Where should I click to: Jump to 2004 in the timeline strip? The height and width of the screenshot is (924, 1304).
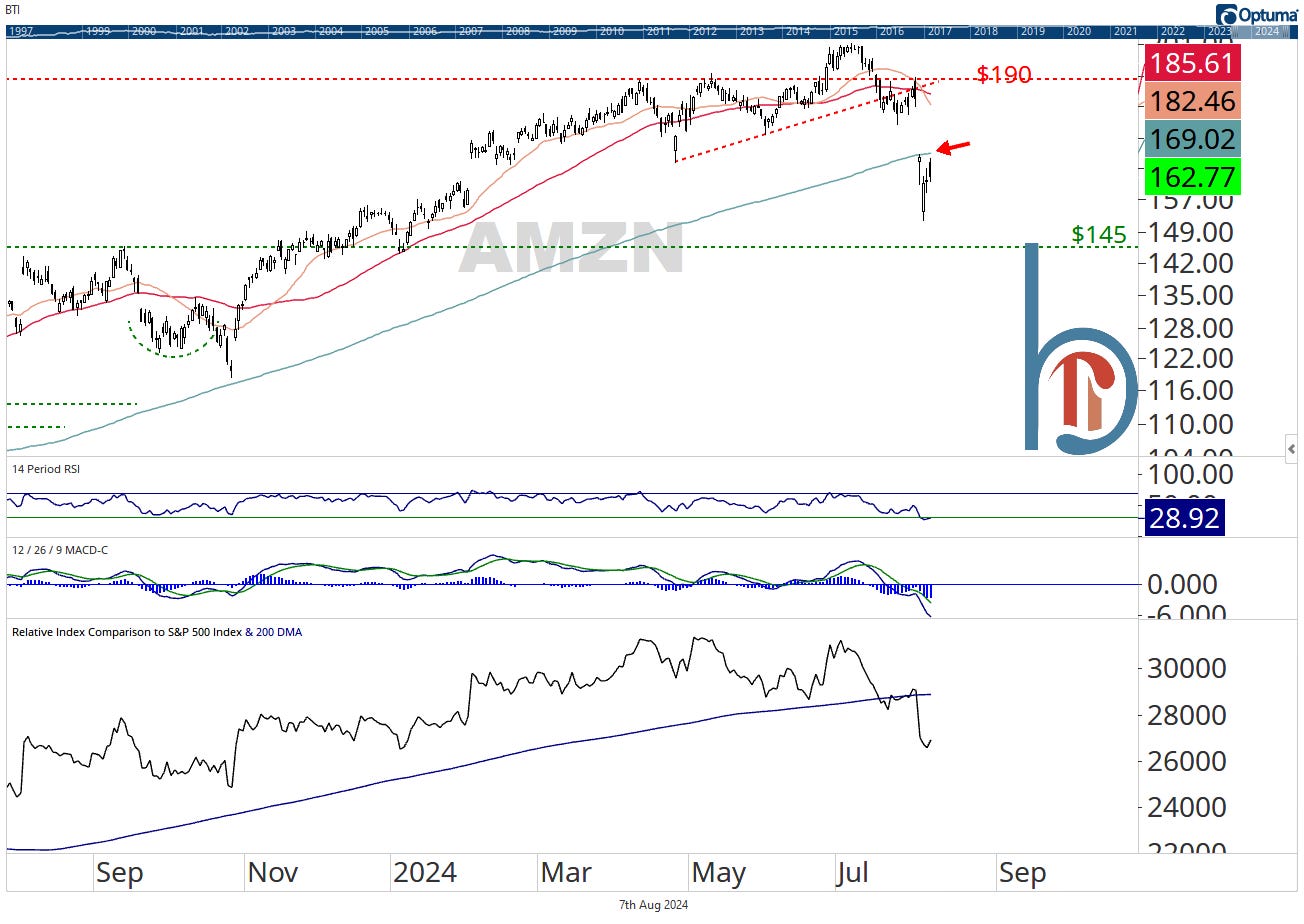[330, 31]
